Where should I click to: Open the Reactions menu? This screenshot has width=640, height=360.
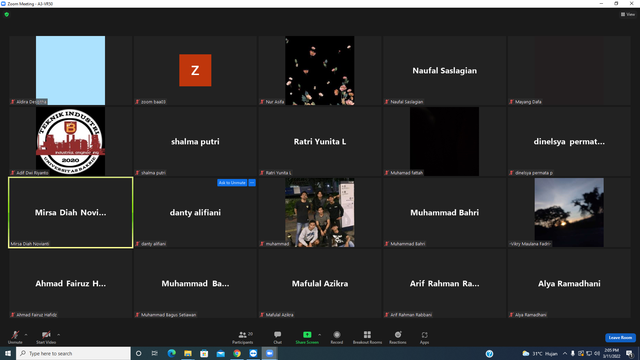point(398,337)
